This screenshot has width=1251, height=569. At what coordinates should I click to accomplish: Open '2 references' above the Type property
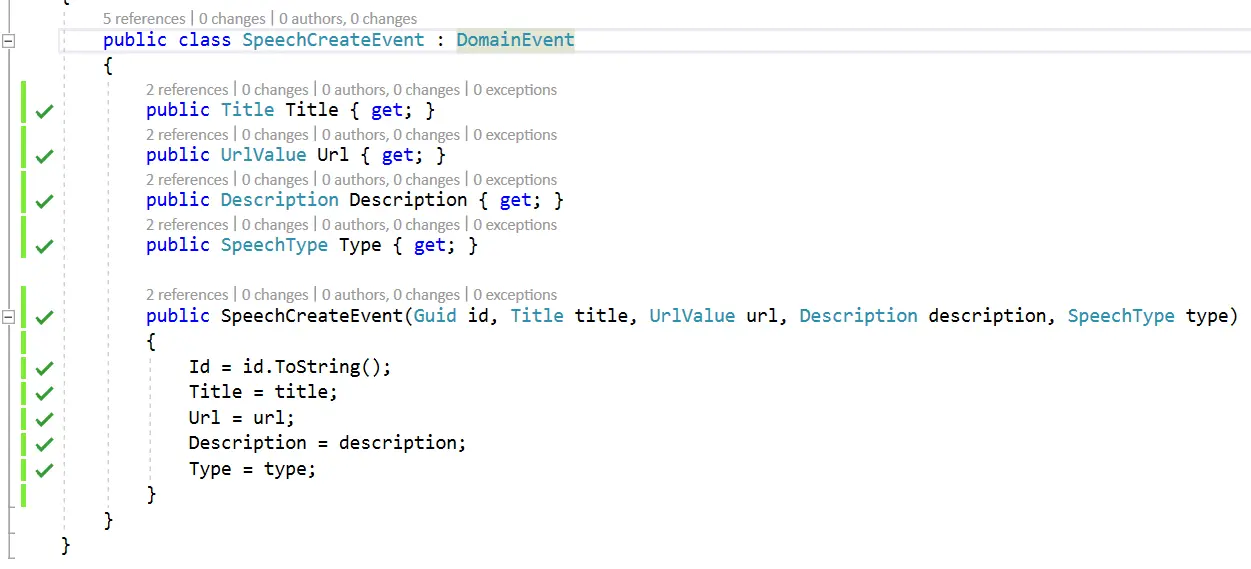pyautogui.click(x=187, y=225)
